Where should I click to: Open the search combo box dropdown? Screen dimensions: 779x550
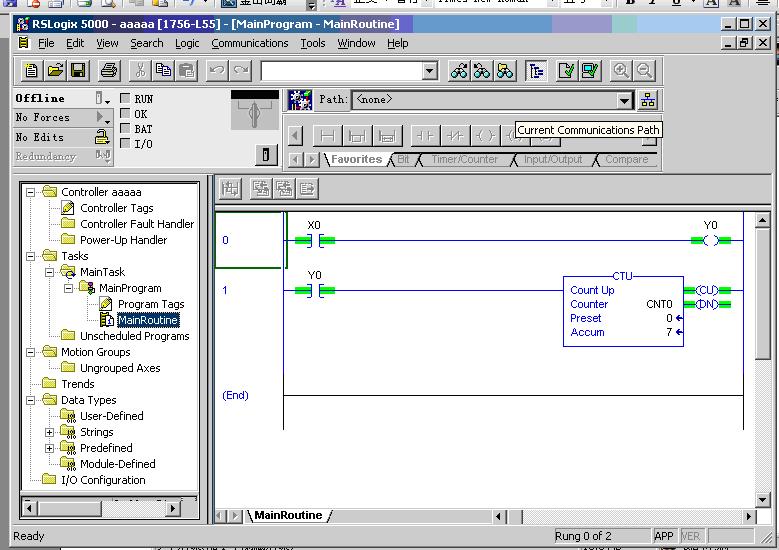pos(430,71)
